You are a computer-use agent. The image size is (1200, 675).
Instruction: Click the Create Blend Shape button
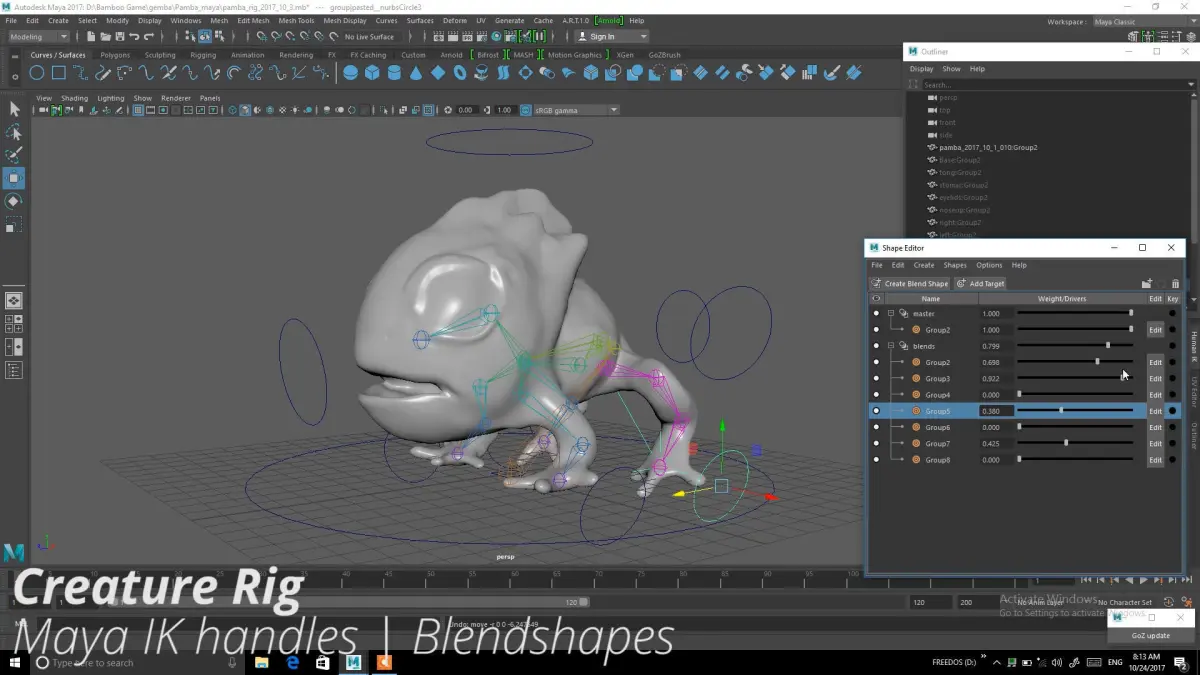point(910,284)
